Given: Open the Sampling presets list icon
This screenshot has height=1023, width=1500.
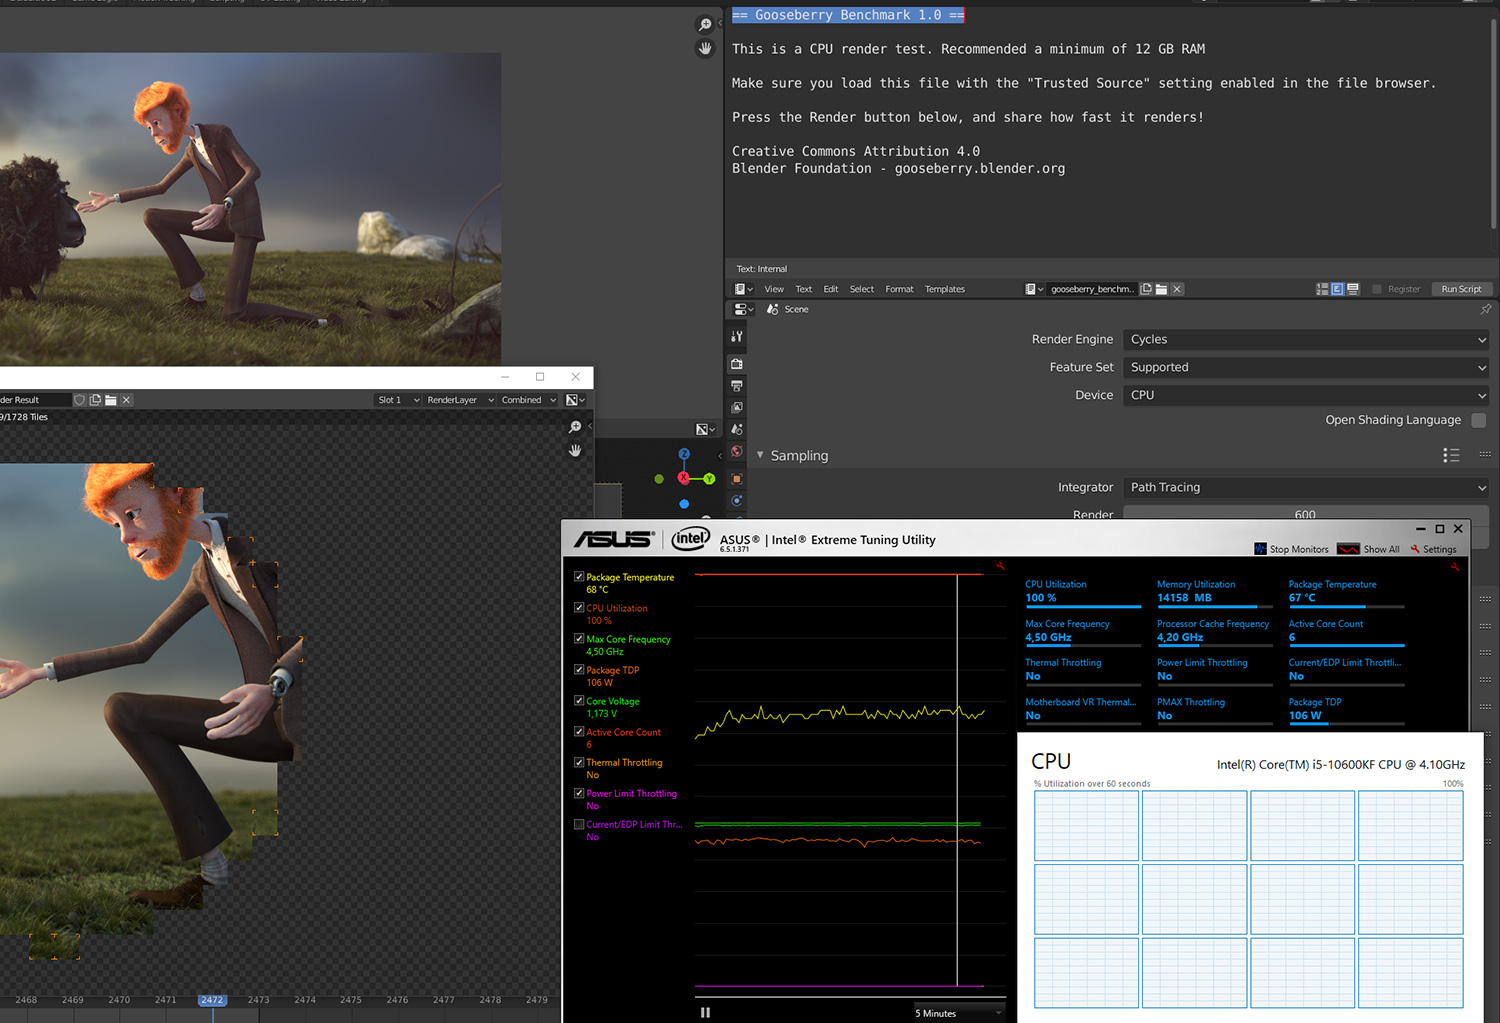Looking at the screenshot, I should (x=1451, y=455).
